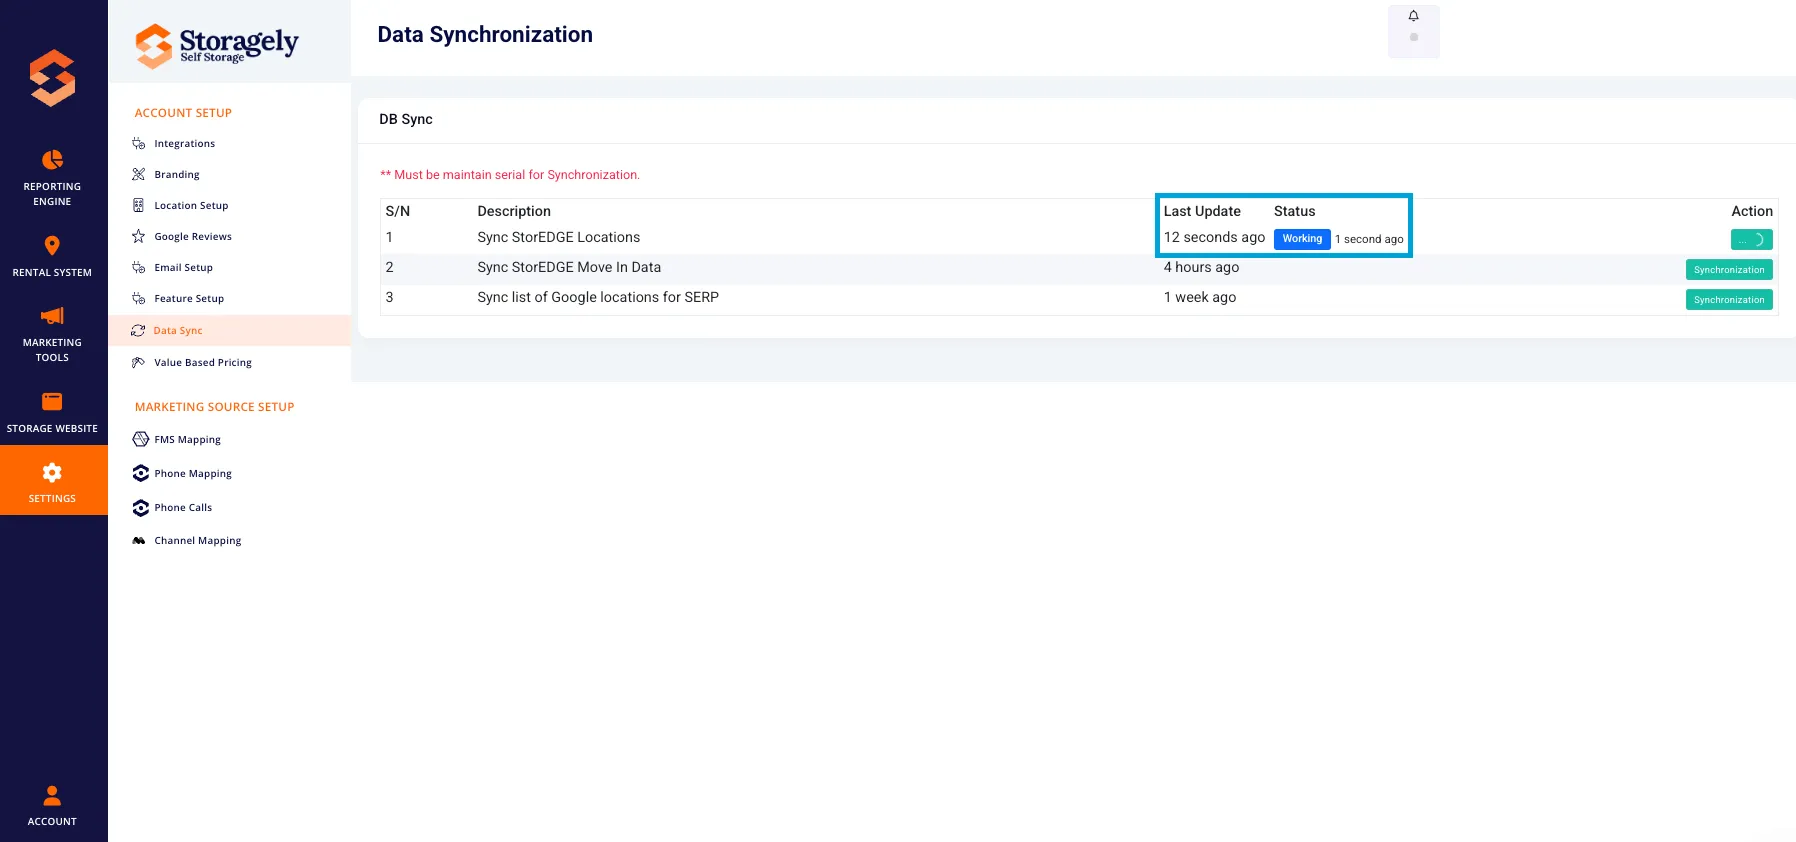Click the Branding menu icon

coord(139,174)
